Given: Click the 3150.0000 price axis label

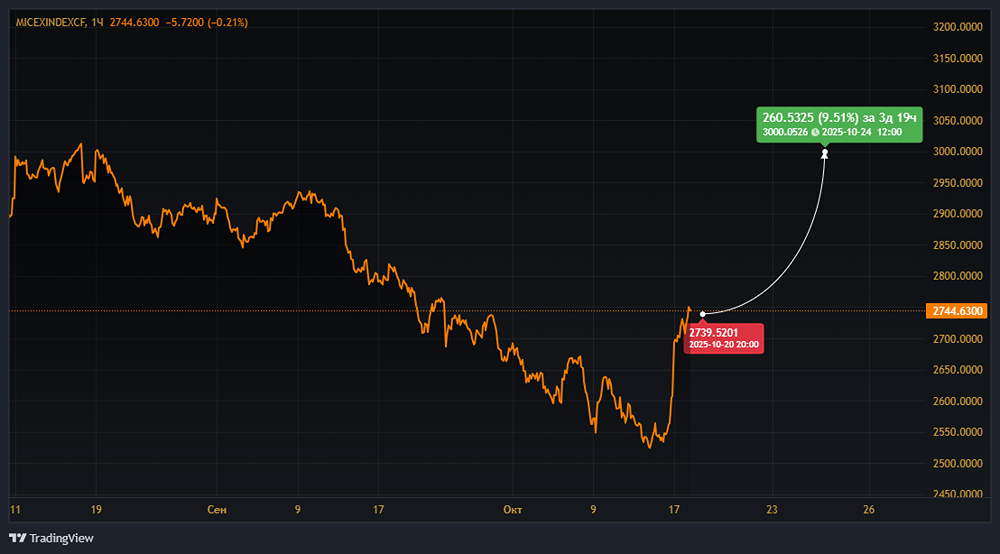Looking at the screenshot, I should (x=957, y=59).
